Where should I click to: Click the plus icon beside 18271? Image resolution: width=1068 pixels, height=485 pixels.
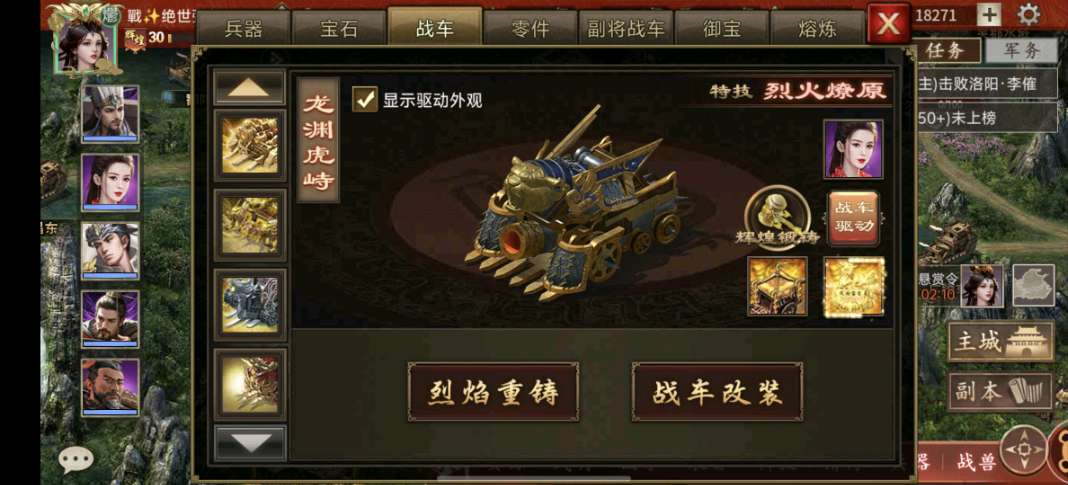989,14
